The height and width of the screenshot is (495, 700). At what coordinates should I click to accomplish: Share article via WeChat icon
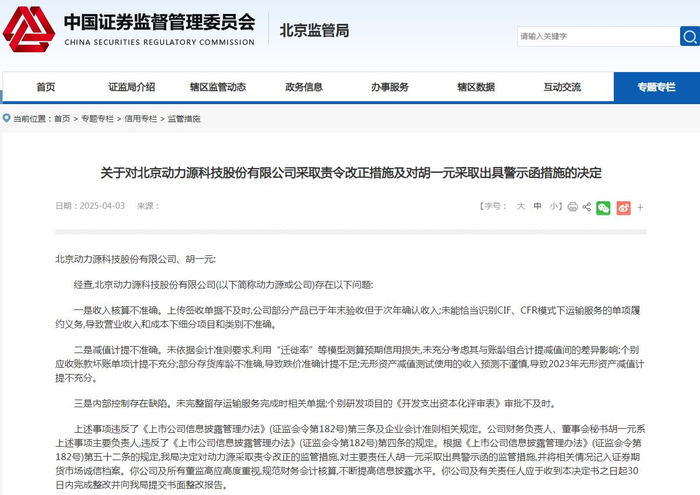tap(603, 208)
